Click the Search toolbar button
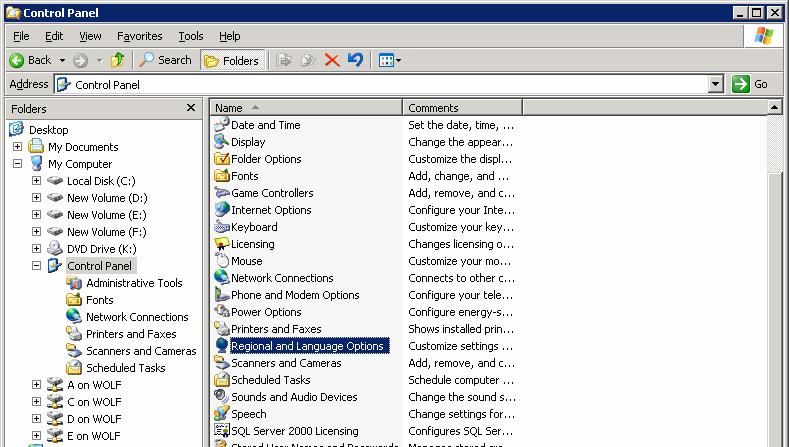The height and width of the screenshot is (447, 789). [166, 60]
